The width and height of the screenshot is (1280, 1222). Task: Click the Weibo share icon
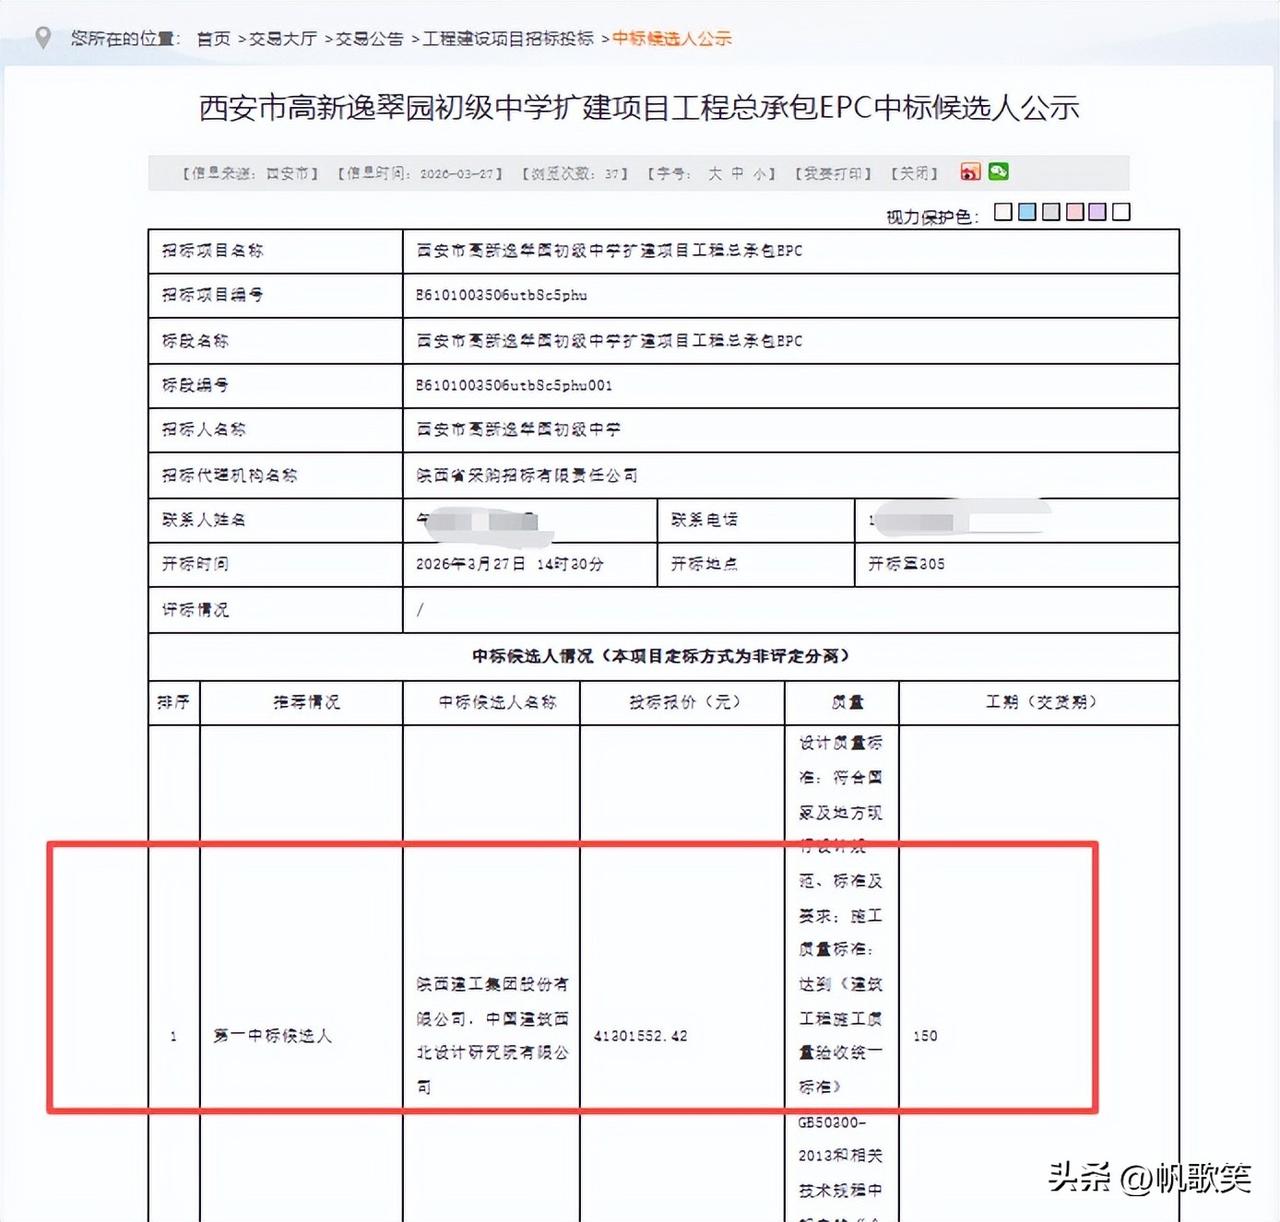pos(970,172)
